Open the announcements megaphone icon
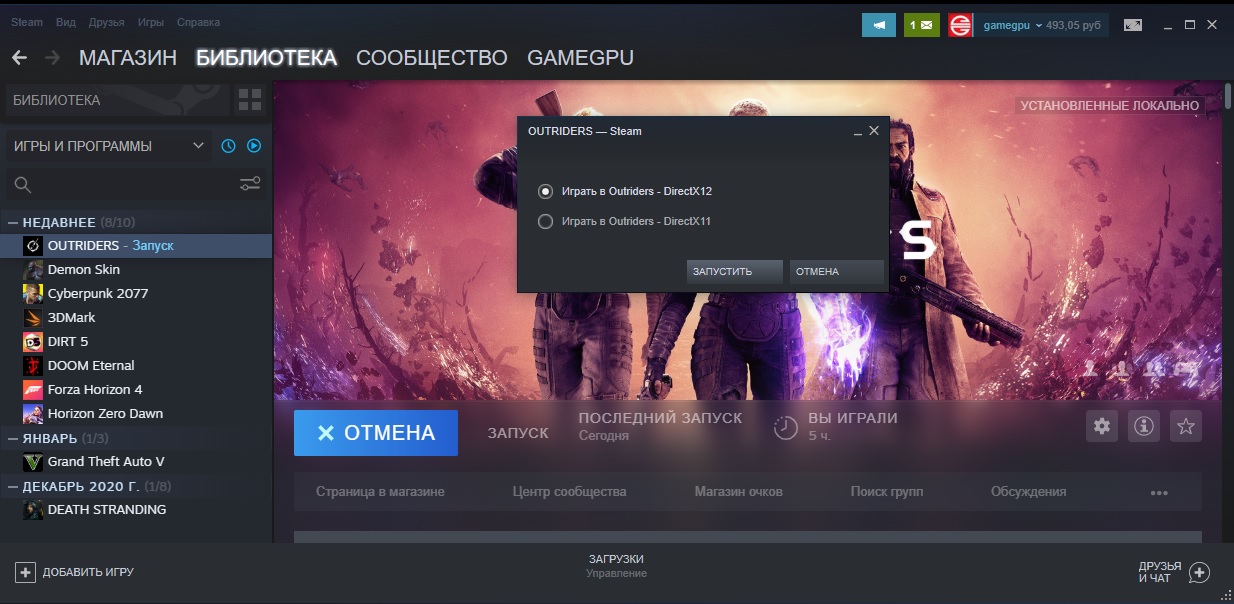Screen dimensions: 1234x604 [x=879, y=24]
